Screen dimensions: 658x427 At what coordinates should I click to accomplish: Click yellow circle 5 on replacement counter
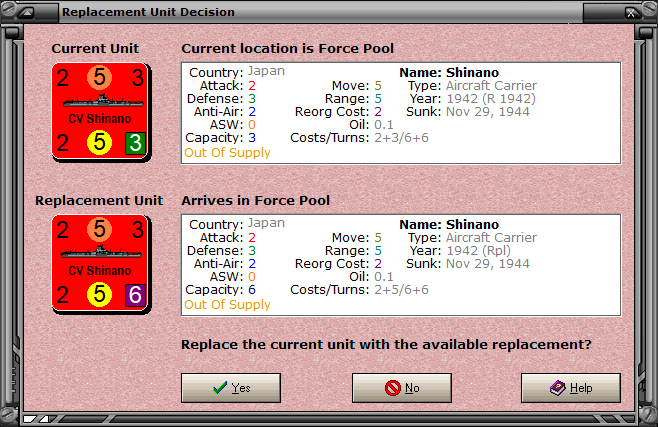[x=99, y=294]
